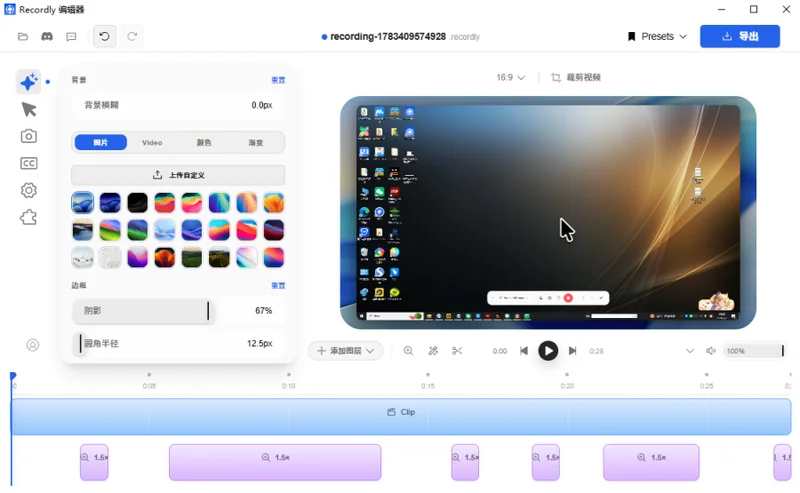Adjust the 阴影 shadow slider

coord(178,311)
